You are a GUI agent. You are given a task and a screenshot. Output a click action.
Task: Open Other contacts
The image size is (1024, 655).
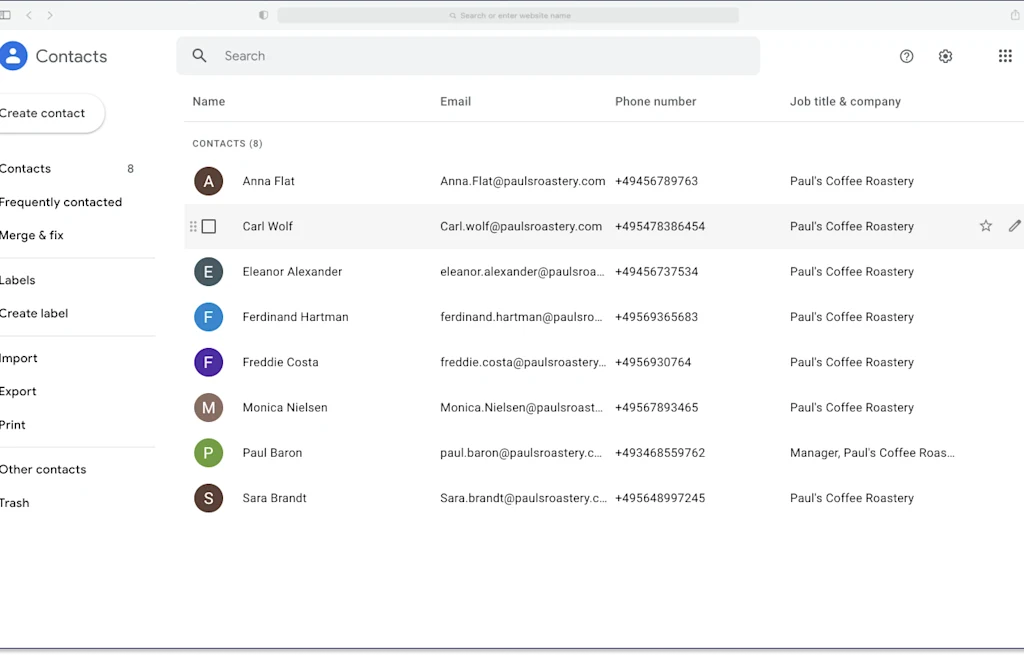[43, 469]
